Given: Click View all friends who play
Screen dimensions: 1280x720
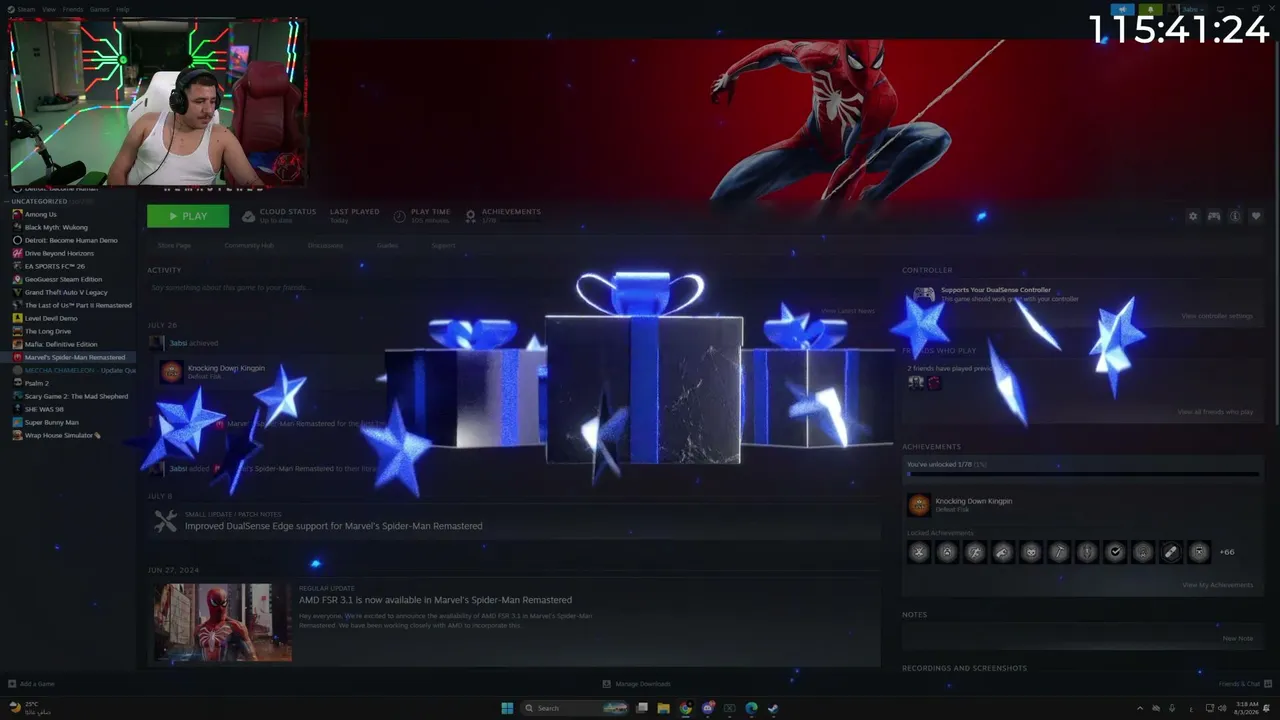Looking at the screenshot, I should coord(1215,412).
